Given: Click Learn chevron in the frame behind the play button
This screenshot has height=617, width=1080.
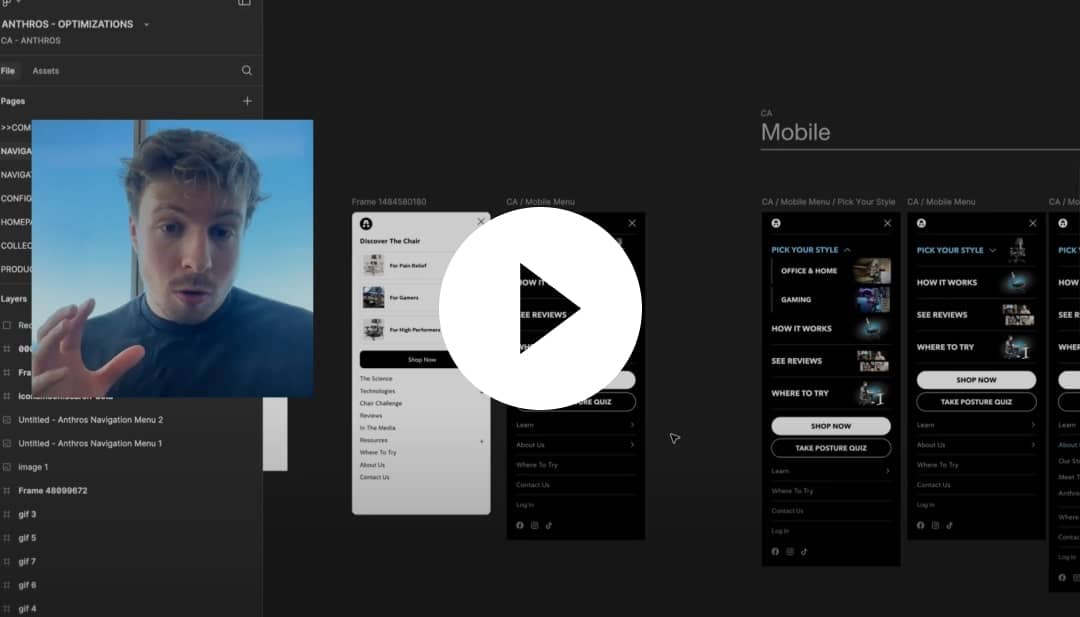Looking at the screenshot, I should [x=632, y=425].
